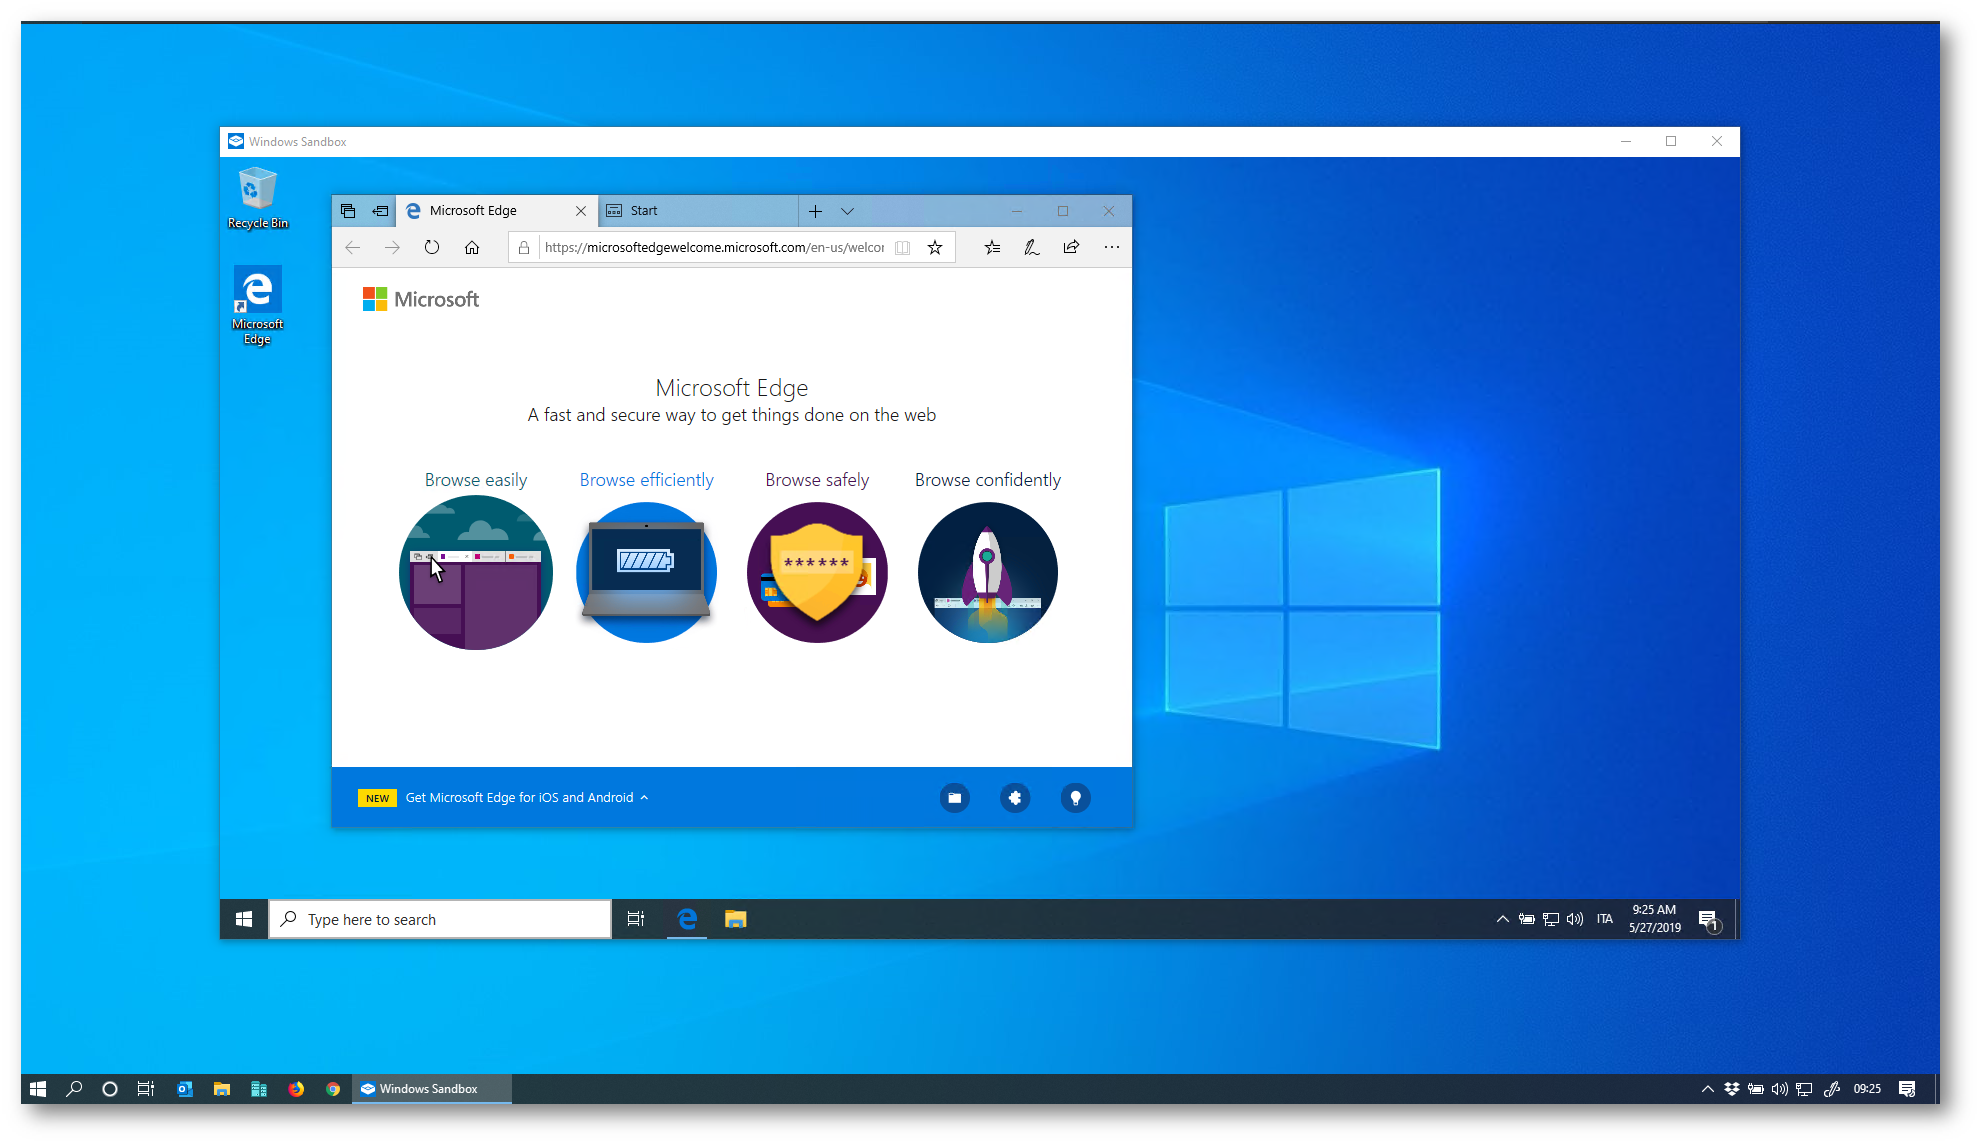Click the Sandbox 'Type here to search' box
1982x1146 pixels.
tap(440, 919)
